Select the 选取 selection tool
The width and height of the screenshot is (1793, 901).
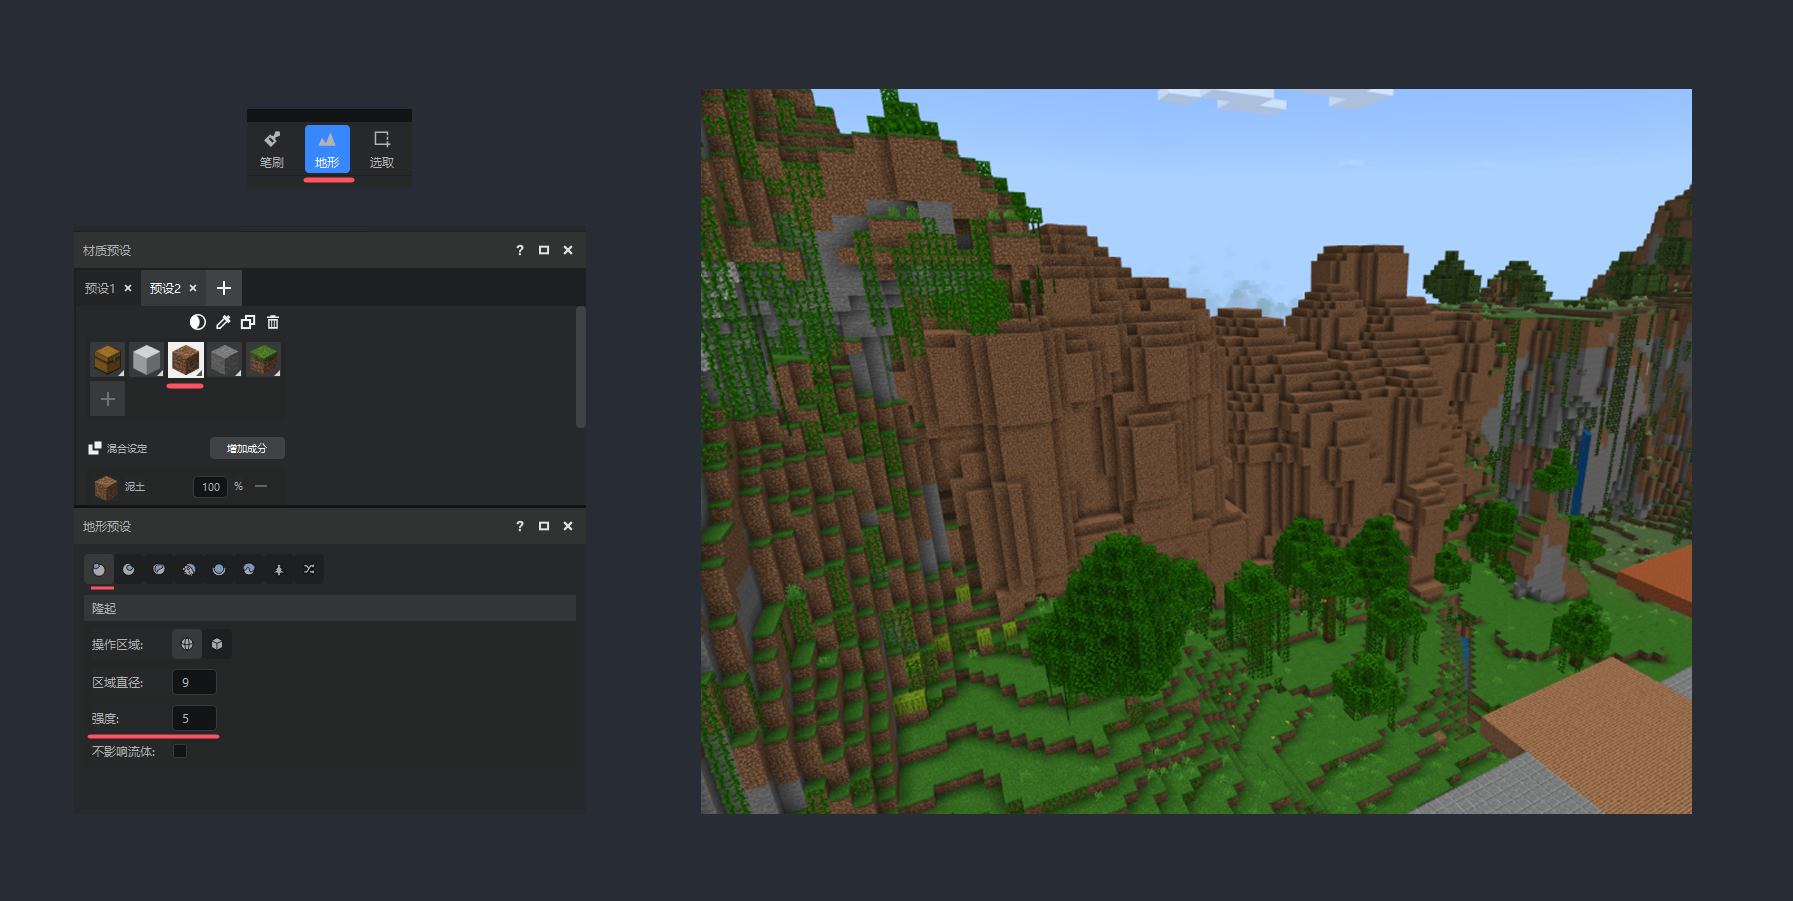(x=382, y=149)
